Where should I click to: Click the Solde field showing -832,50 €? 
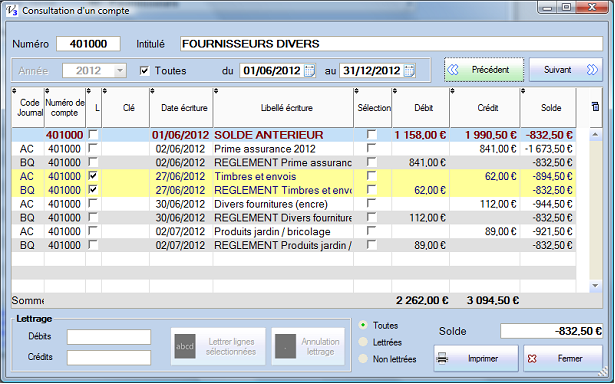pyautogui.click(x=551, y=331)
